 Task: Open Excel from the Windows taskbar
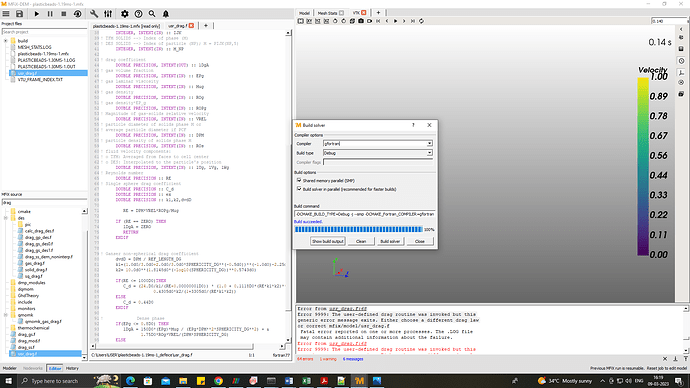coord(306,381)
